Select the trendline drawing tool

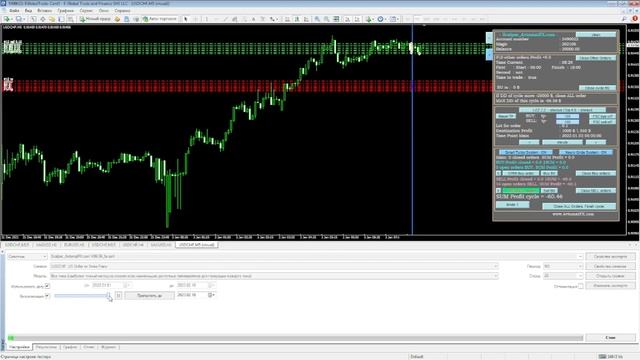point(225,19)
